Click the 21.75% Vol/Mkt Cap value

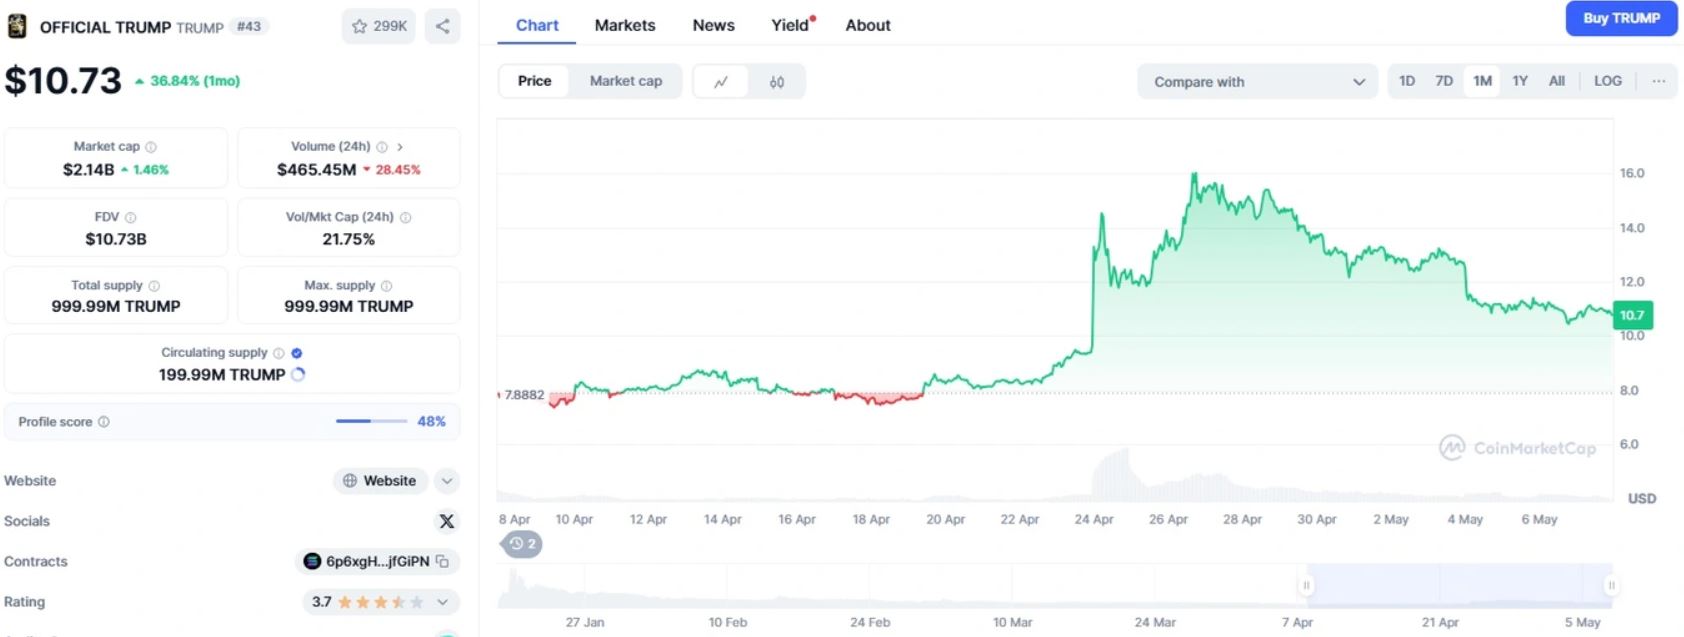pyautogui.click(x=348, y=239)
